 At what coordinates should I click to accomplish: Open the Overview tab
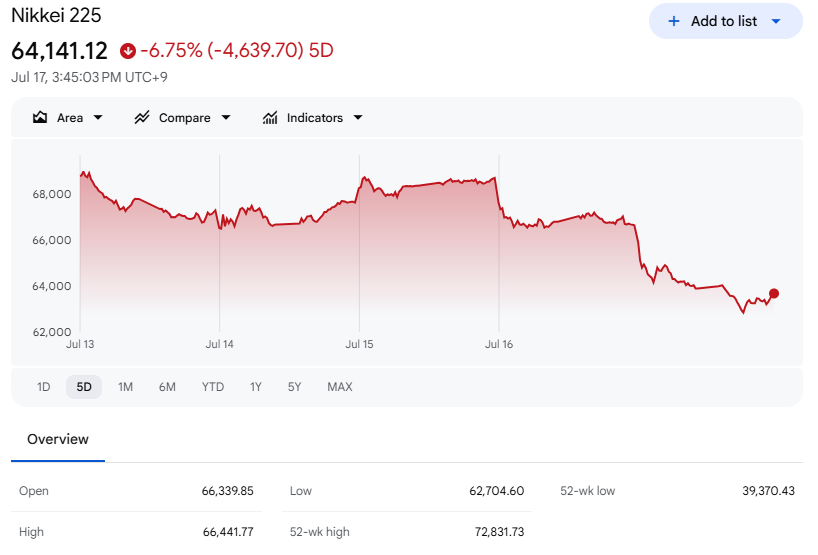pyautogui.click(x=58, y=440)
